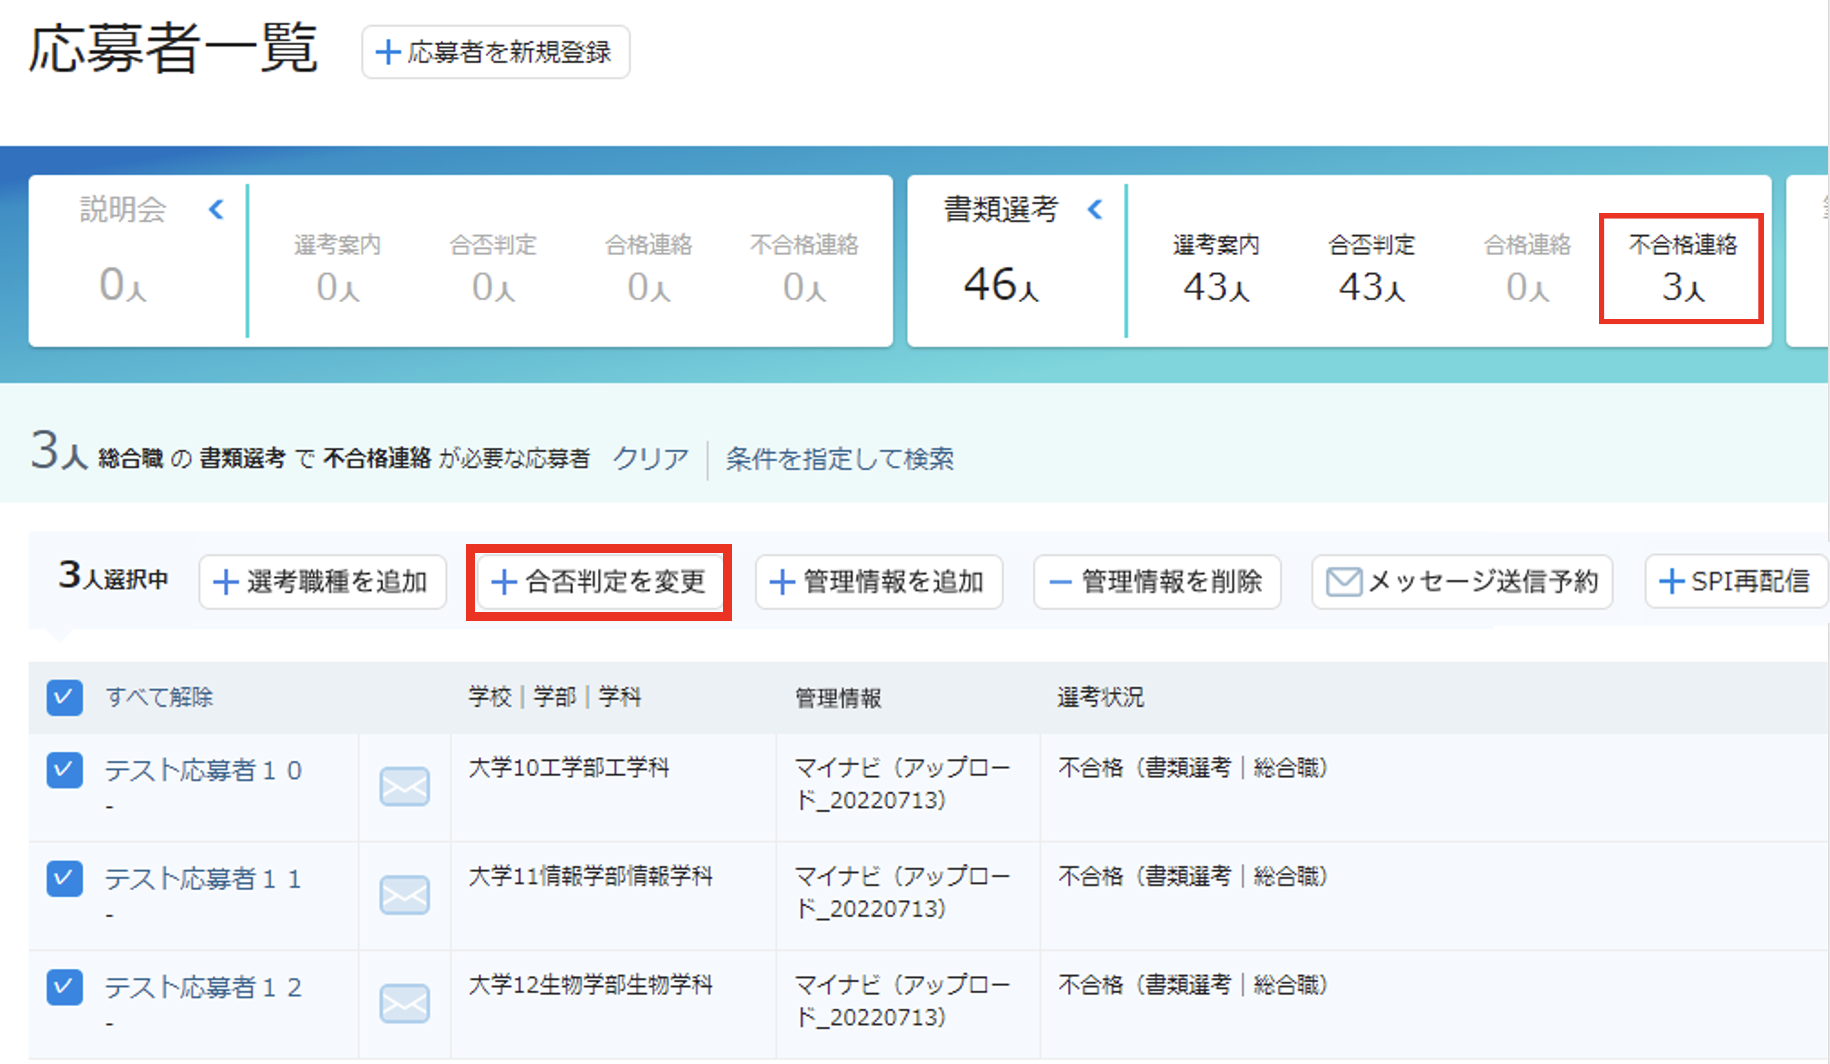
Task: Click mail icon for テスト応募者10
Action: click(x=405, y=787)
